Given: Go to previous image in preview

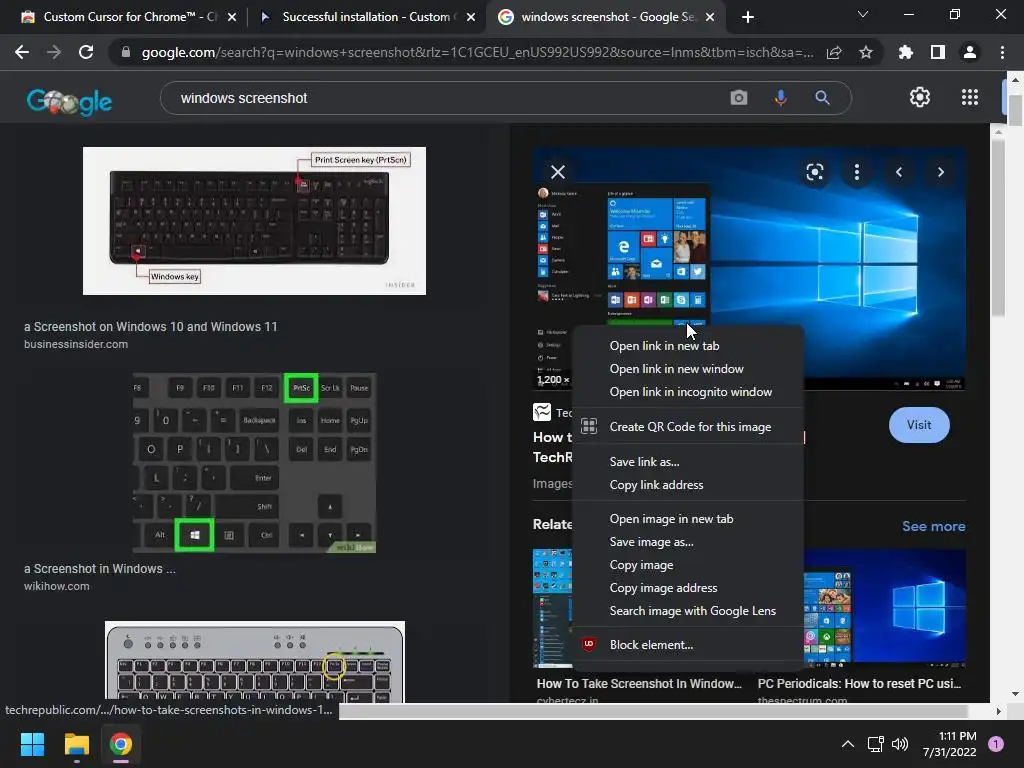Looking at the screenshot, I should click(x=899, y=172).
